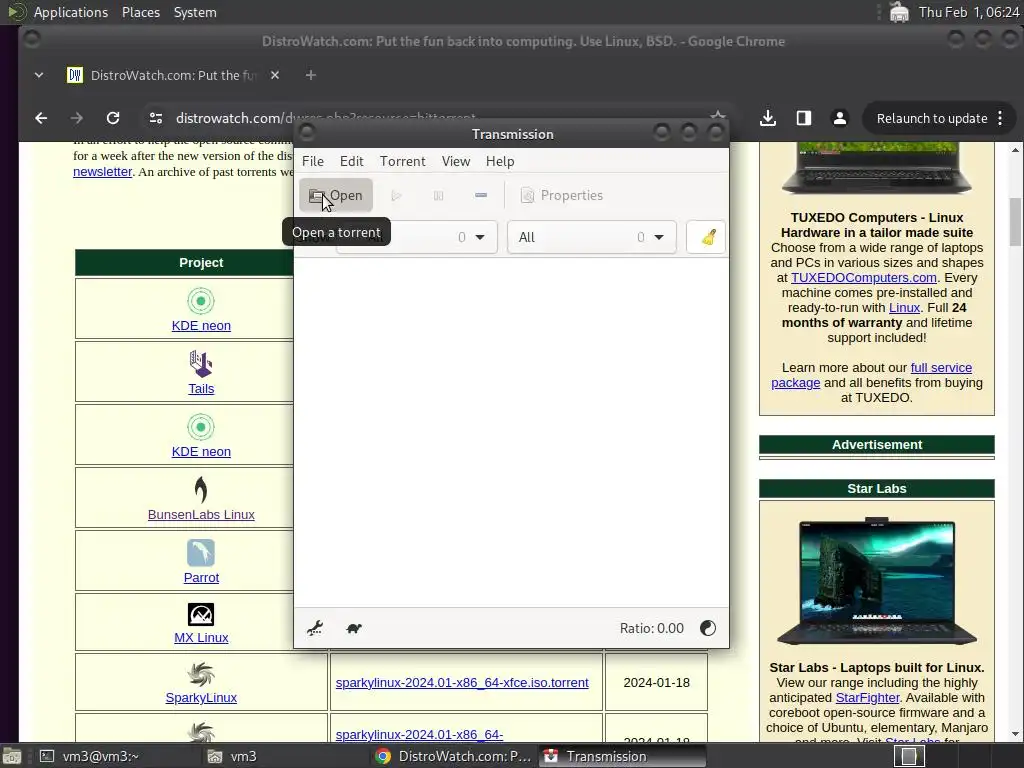Screen dimensions: 1024x768
Task: Open Chrome three-dot menu
Action: click(x=1000, y=118)
